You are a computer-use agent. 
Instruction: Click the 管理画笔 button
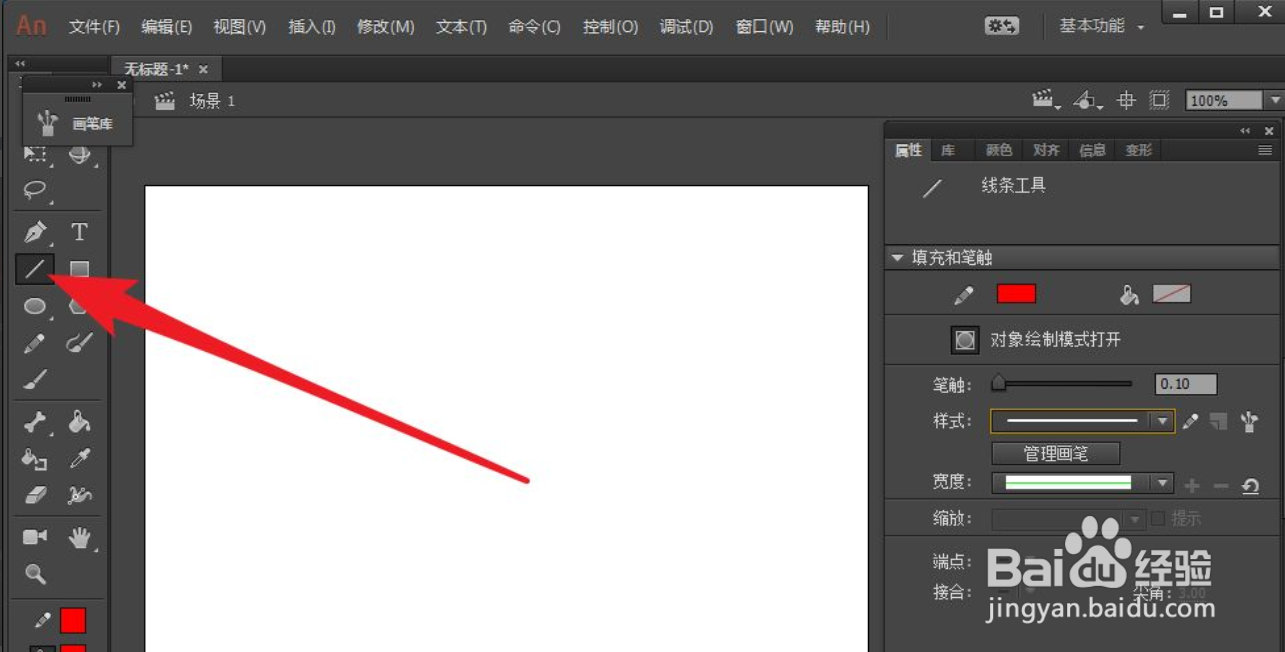point(1055,454)
